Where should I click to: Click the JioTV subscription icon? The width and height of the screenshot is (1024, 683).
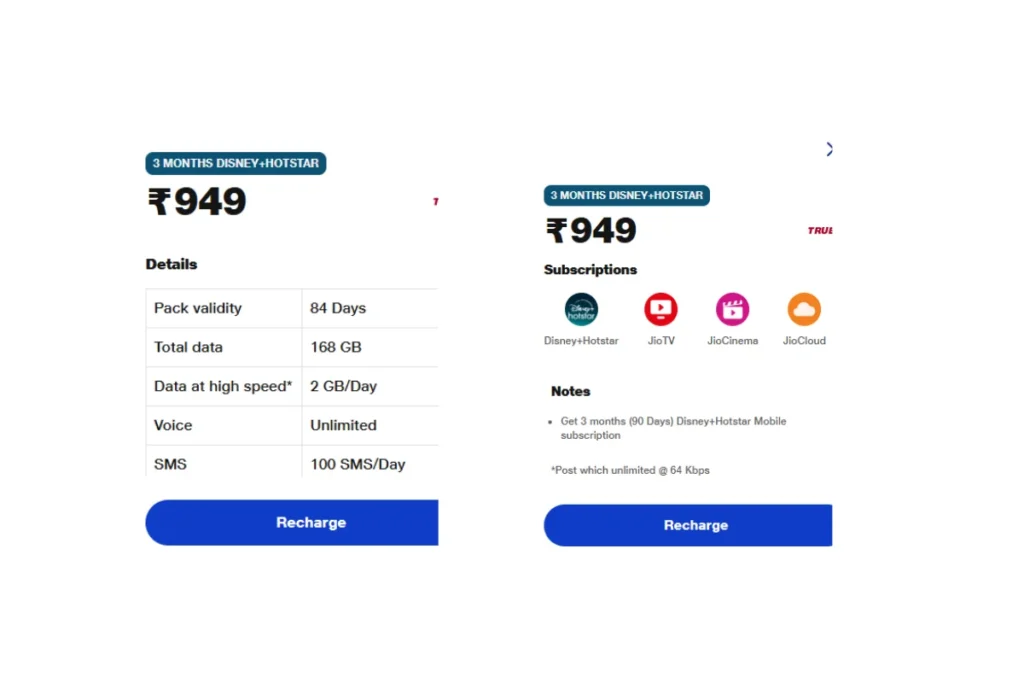coord(661,309)
